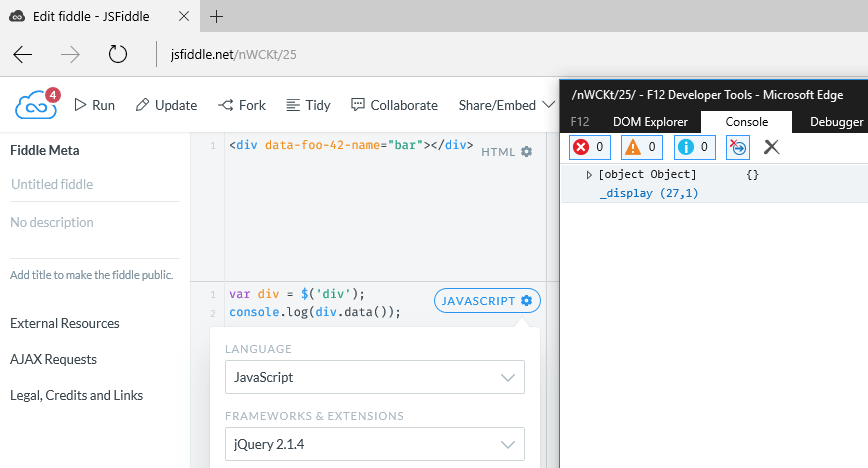The height and width of the screenshot is (468, 868).
Task: Click the Untitled fiddle title field
Action: 95,184
